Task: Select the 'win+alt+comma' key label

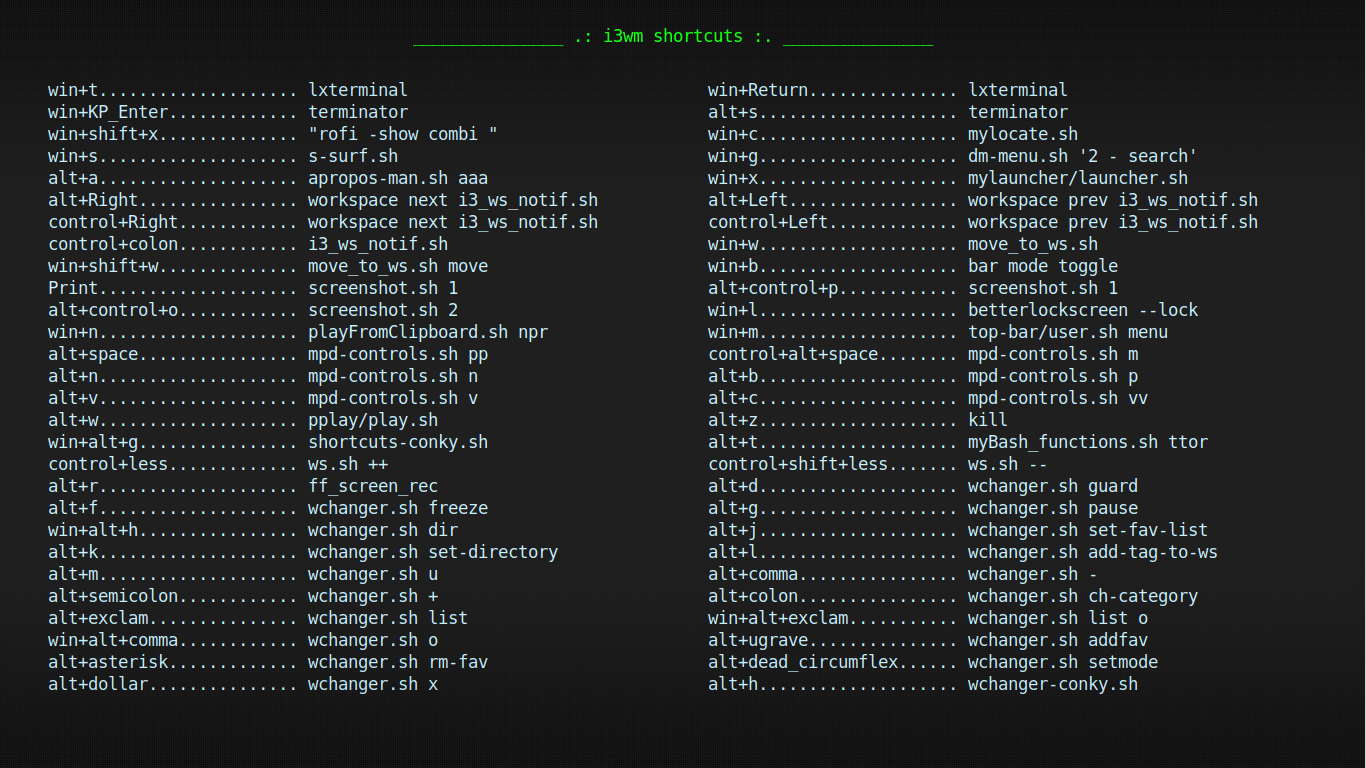Action: pyautogui.click(x=113, y=640)
